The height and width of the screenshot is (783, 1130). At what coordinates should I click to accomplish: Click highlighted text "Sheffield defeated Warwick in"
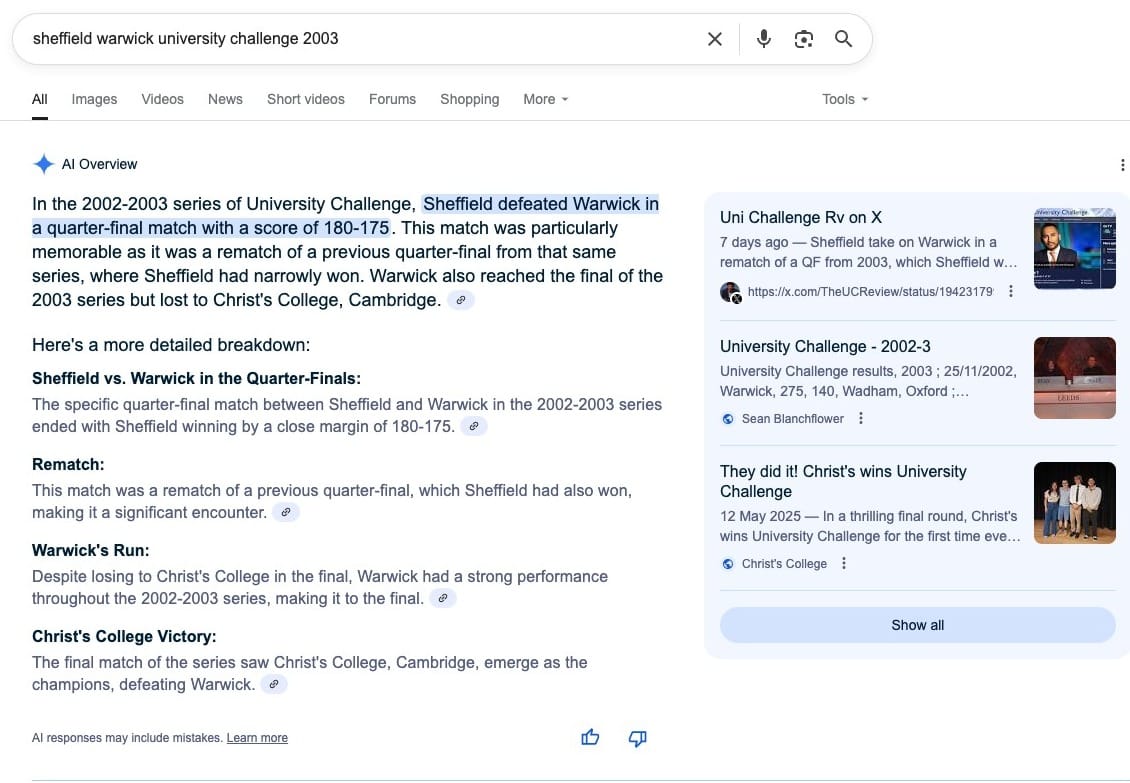(540, 204)
